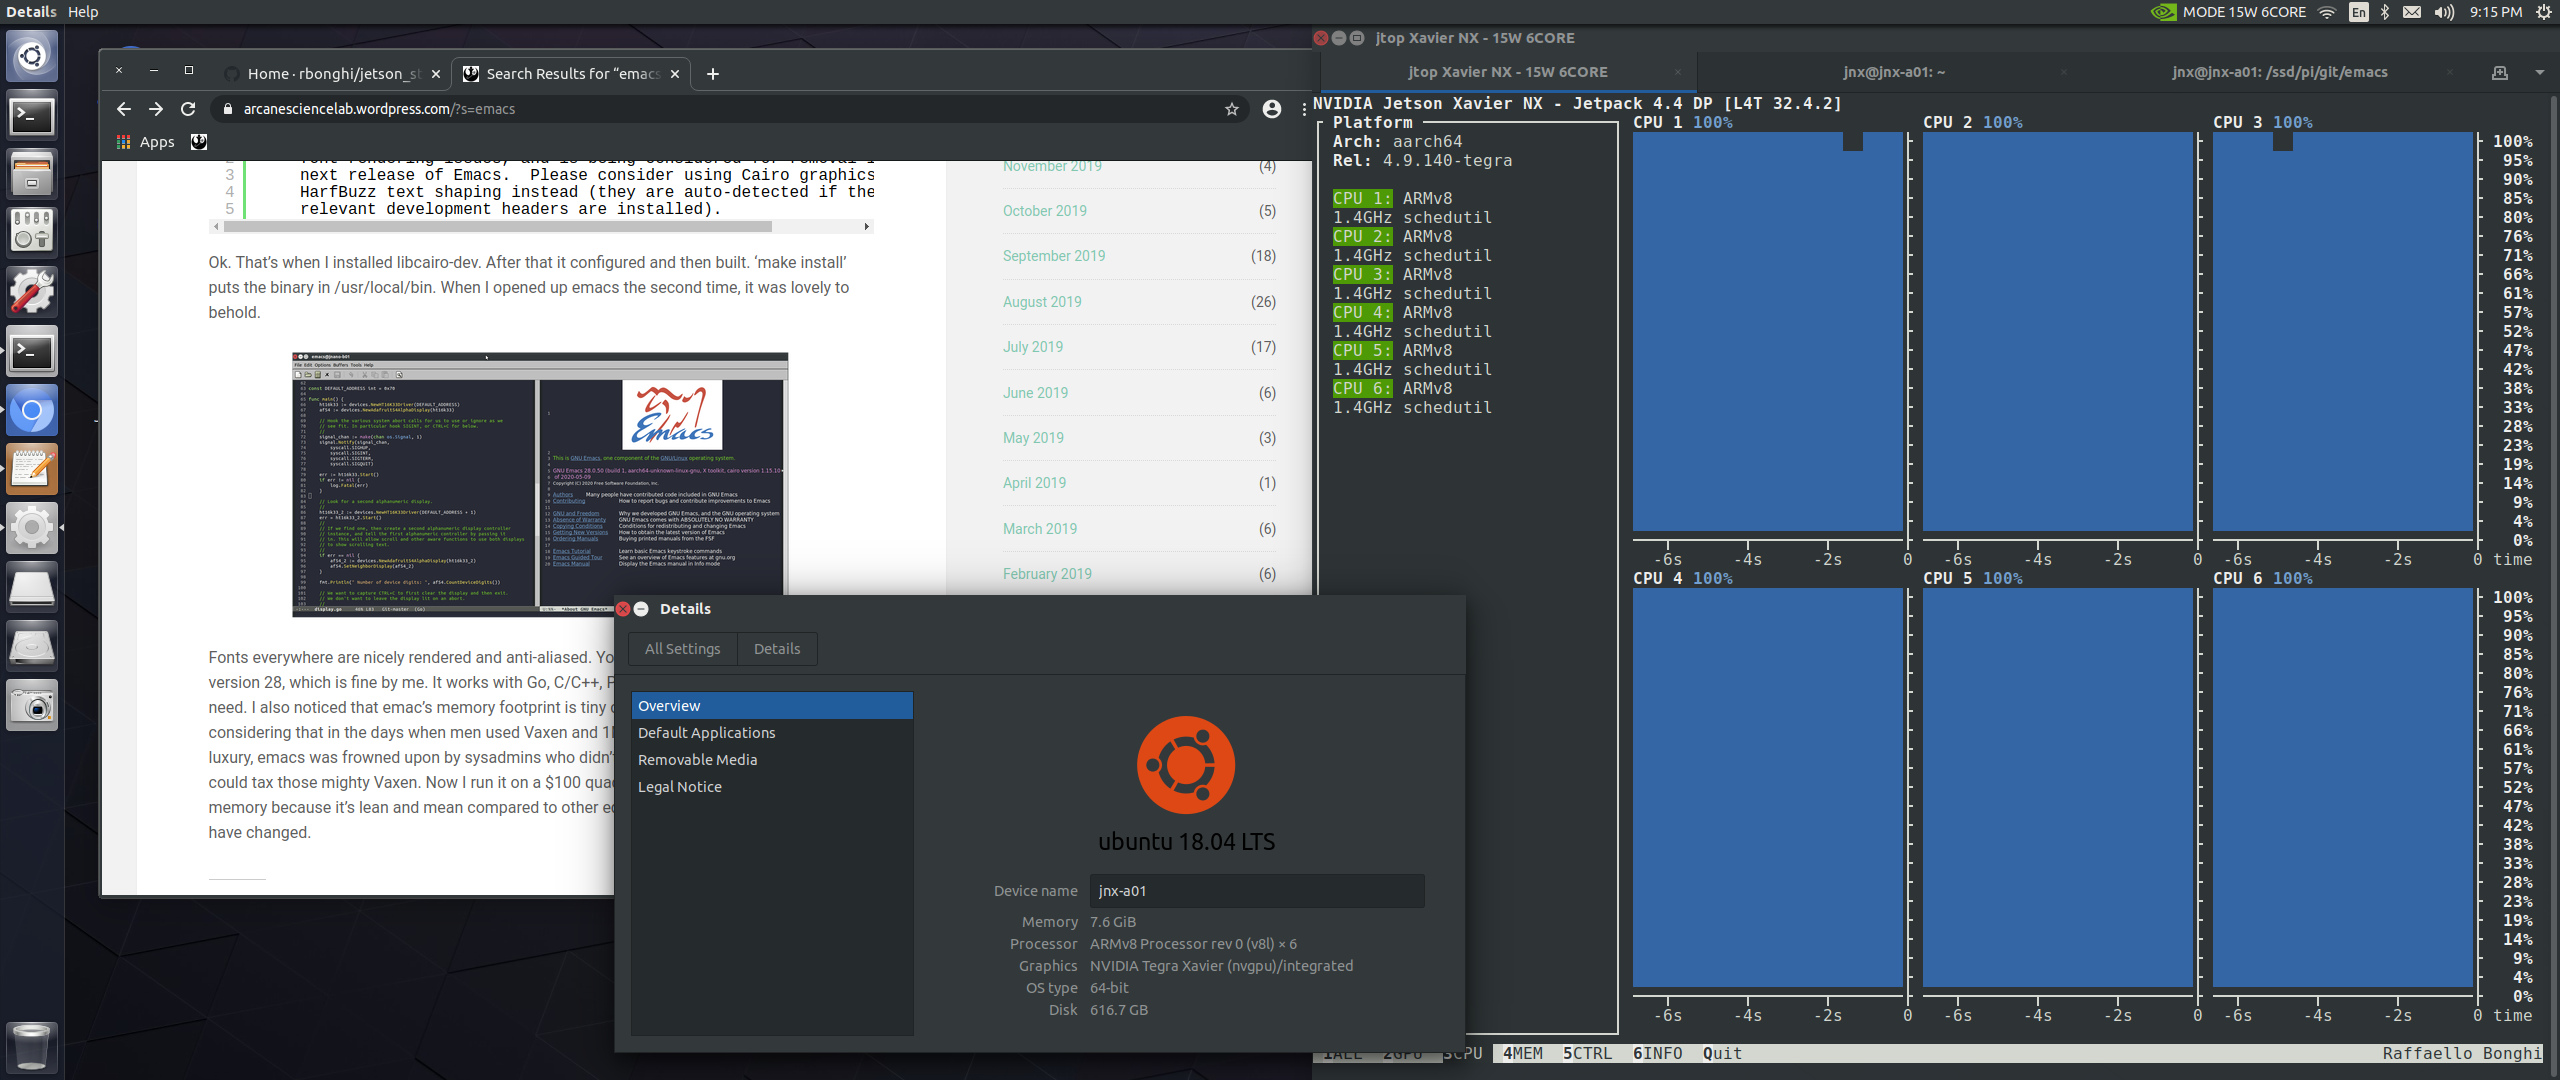Open the browser profile avatar
Image resolution: width=2560 pixels, height=1080 pixels.
tap(1272, 109)
